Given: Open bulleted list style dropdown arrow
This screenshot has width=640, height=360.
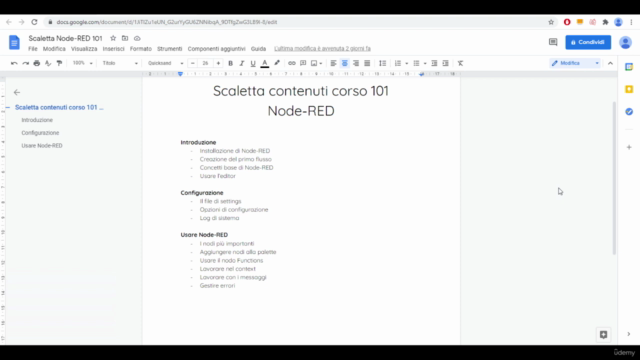Looking at the screenshot, I should 425,63.
